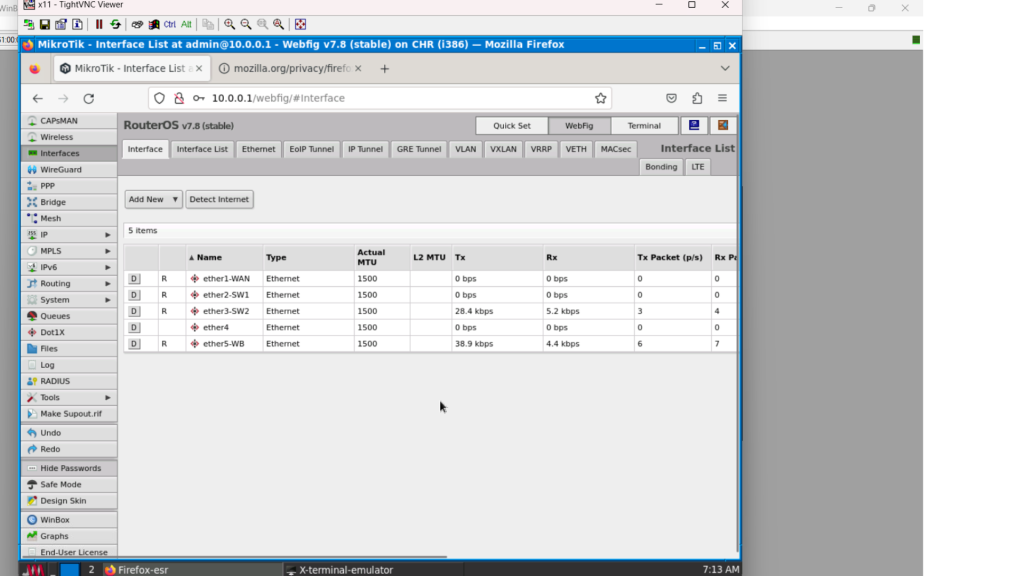Image resolution: width=1024 pixels, height=576 pixels.
Task: Disable ether4 using its D button
Action: (134, 327)
